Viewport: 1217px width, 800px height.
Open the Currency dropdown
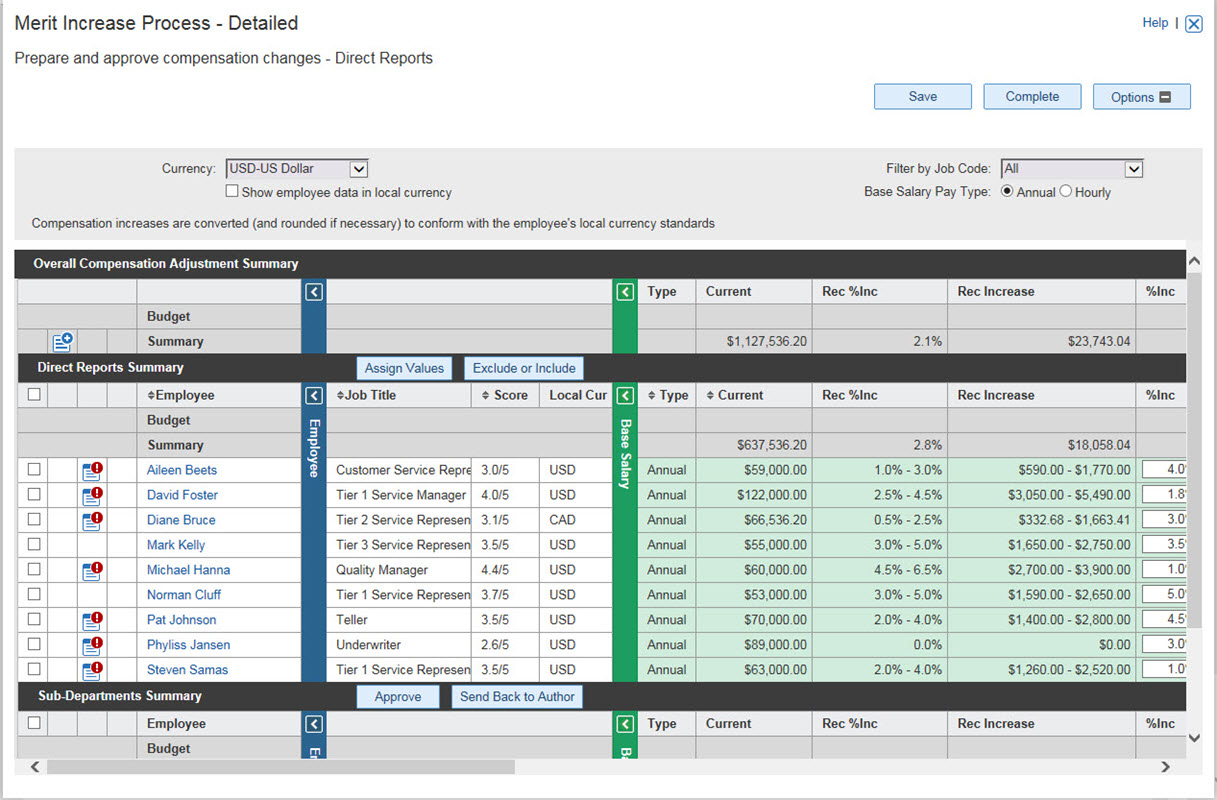click(356, 168)
